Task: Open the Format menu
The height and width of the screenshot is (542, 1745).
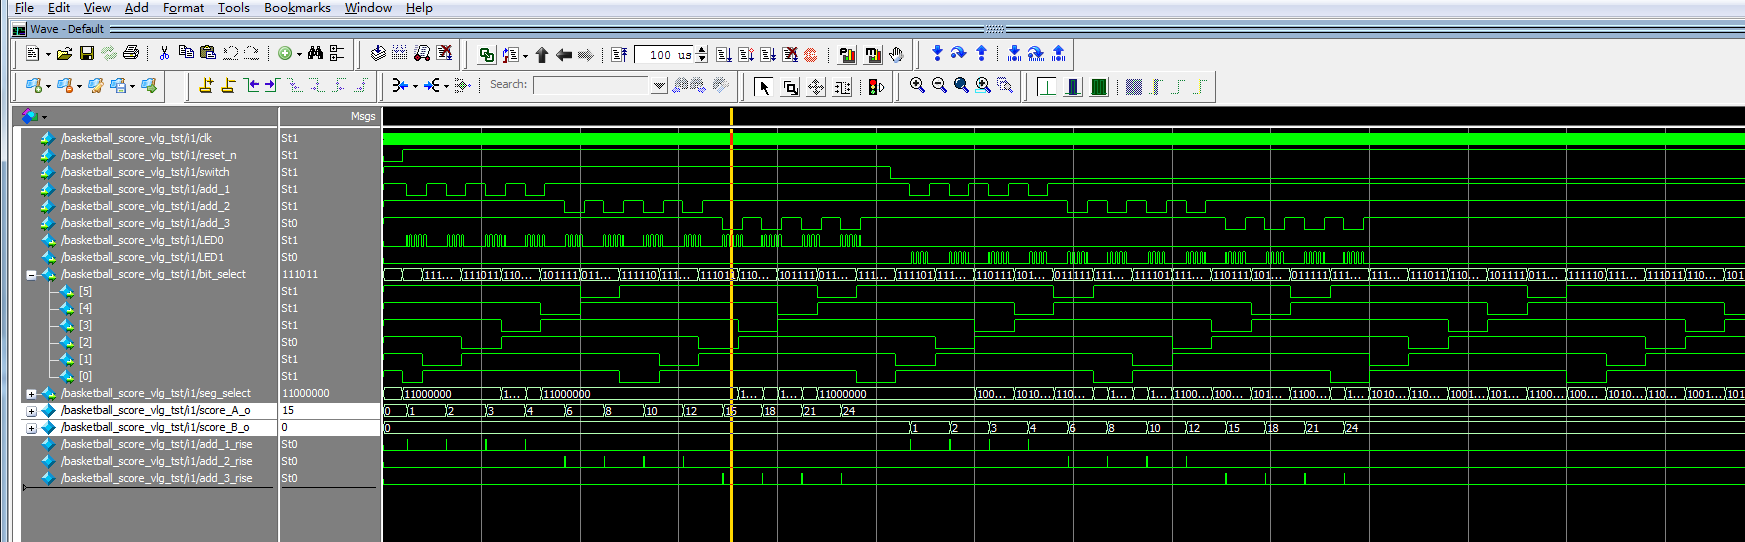Action: [183, 8]
